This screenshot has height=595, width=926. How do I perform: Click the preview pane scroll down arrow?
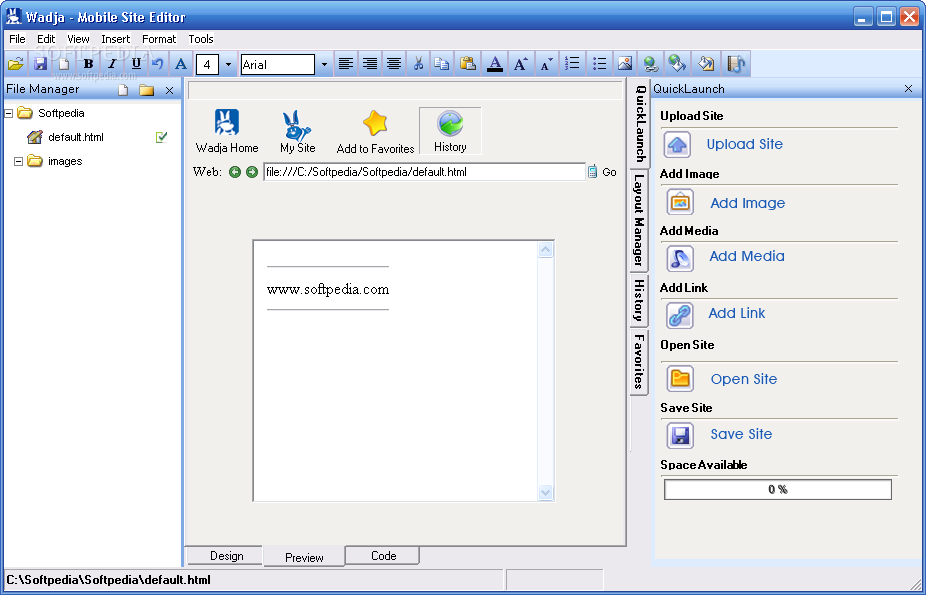point(546,492)
